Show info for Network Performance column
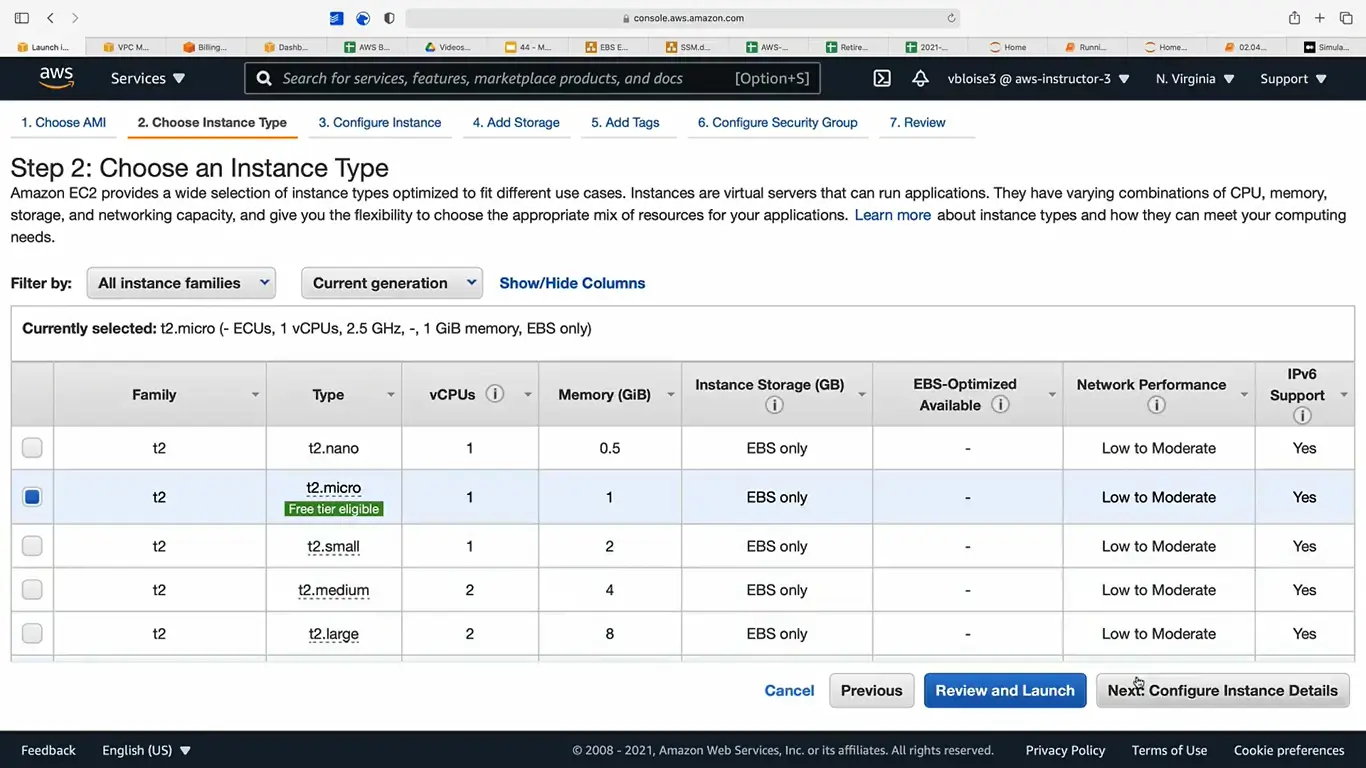Image resolution: width=1366 pixels, height=768 pixels. pyautogui.click(x=1156, y=406)
